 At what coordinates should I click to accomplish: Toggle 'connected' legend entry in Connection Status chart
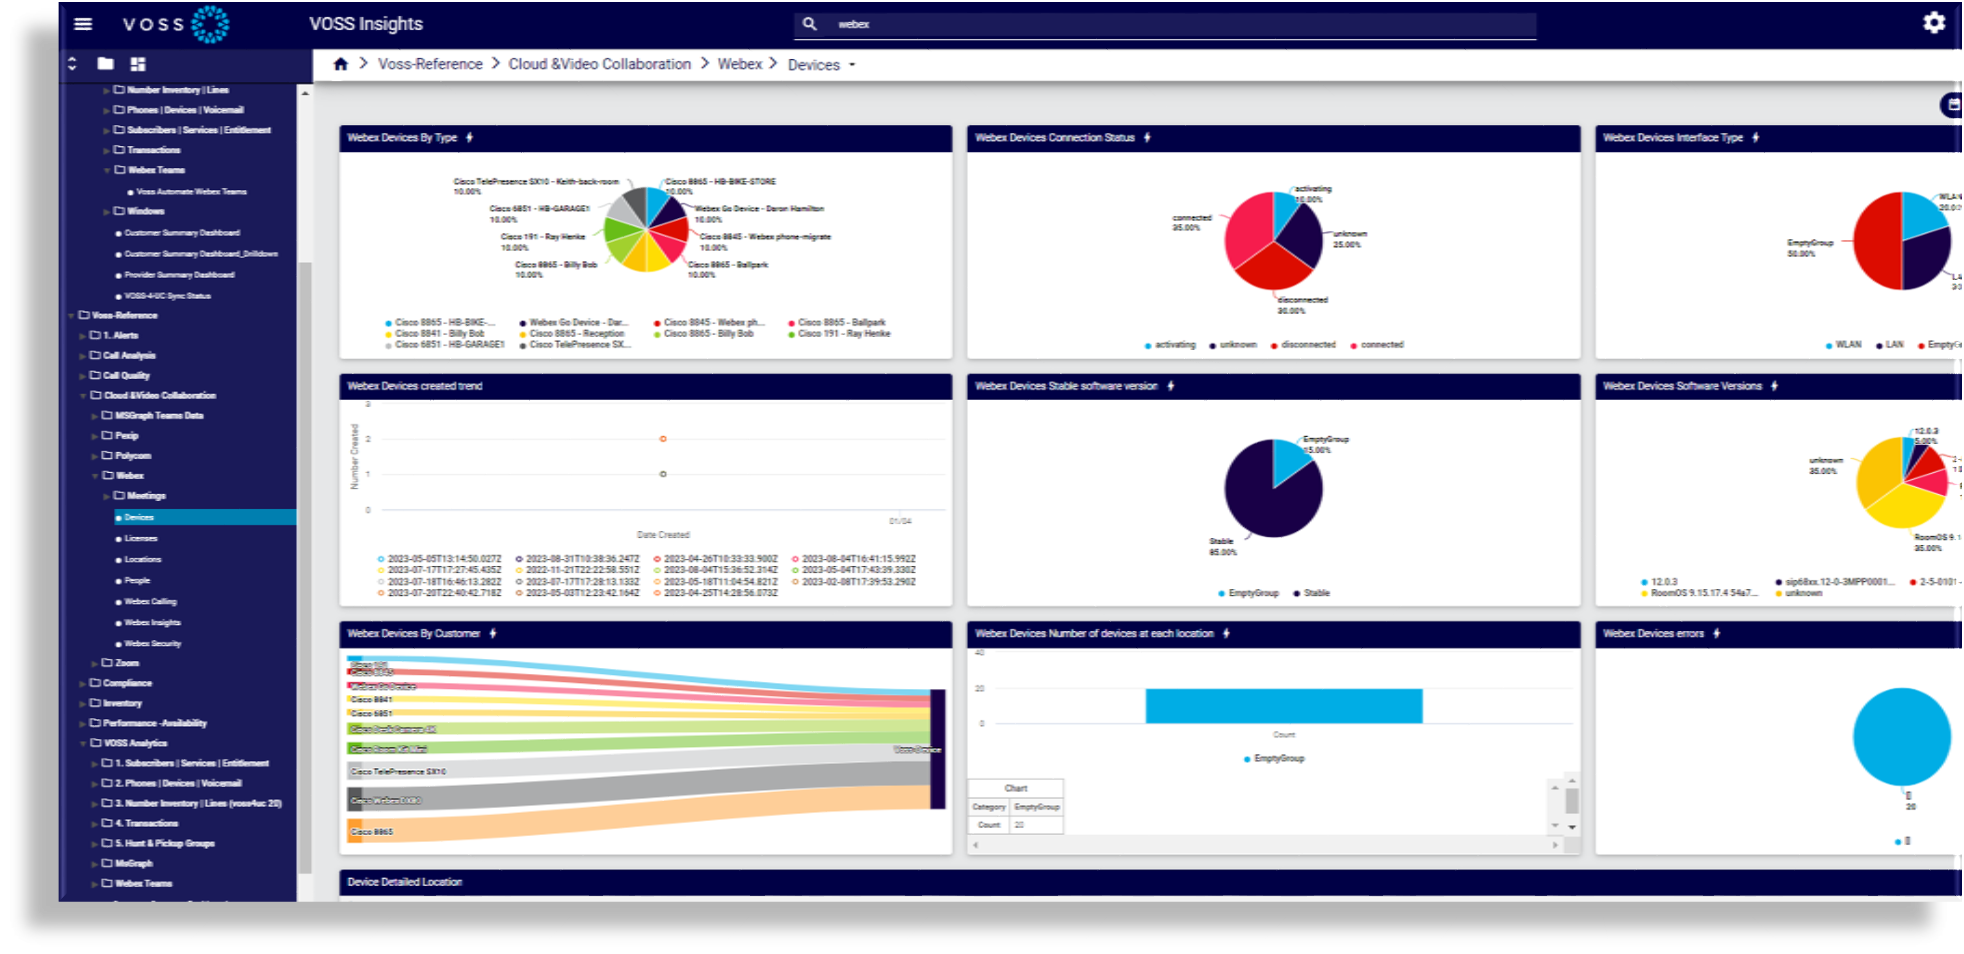pos(1377,345)
